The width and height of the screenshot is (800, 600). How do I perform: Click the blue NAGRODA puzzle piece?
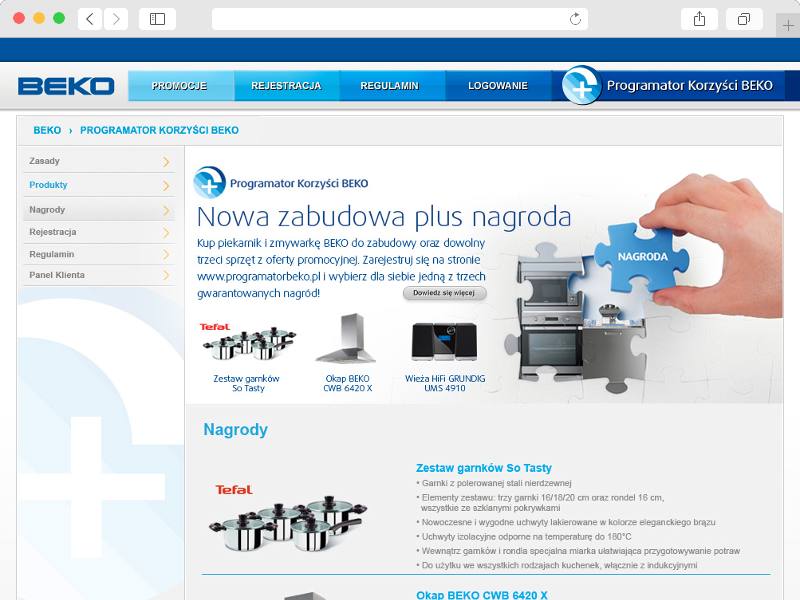pyautogui.click(x=642, y=258)
